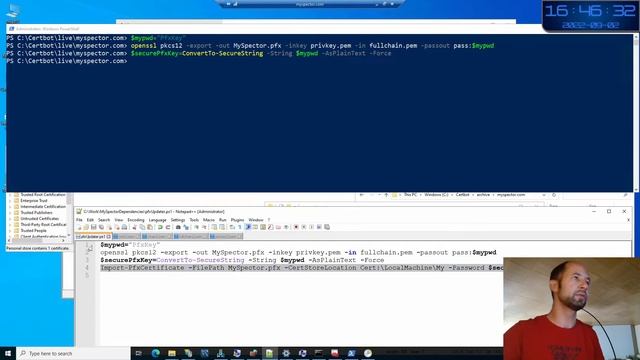Click the PowerShell window vertical scrollbar
Viewport: 640px width, 360px height.
(x=636, y=113)
